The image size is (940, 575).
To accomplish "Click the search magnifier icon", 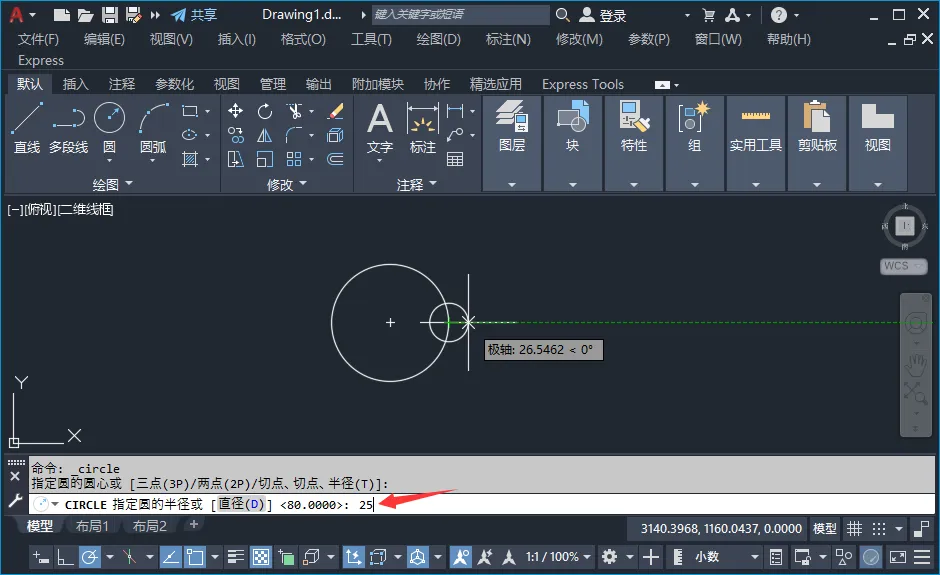I will pyautogui.click(x=562, y=15).
